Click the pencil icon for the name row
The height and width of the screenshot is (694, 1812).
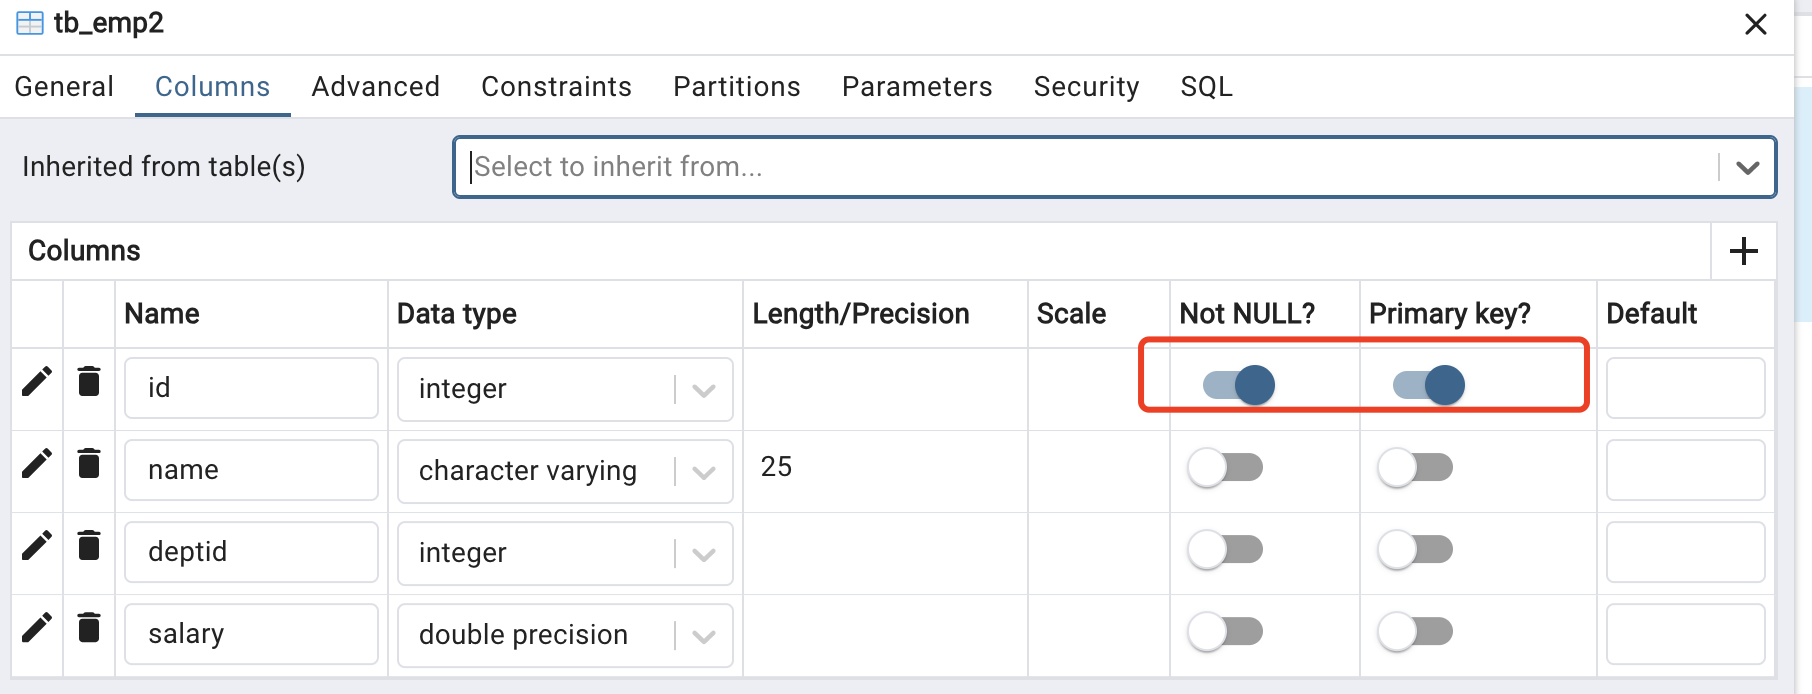37,463
